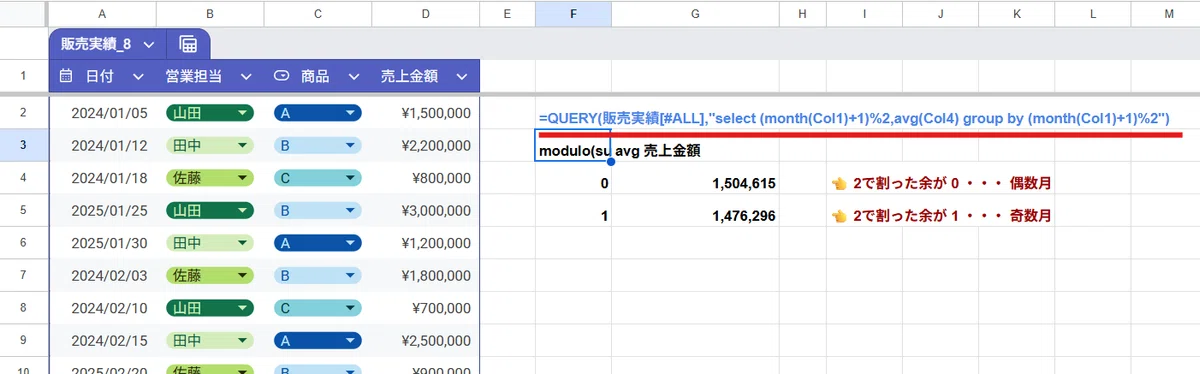Viewport: 1200px width, 374px height.
Task: Select the ¥3,000,000 amount cell
Action: (x=426, y=210)
